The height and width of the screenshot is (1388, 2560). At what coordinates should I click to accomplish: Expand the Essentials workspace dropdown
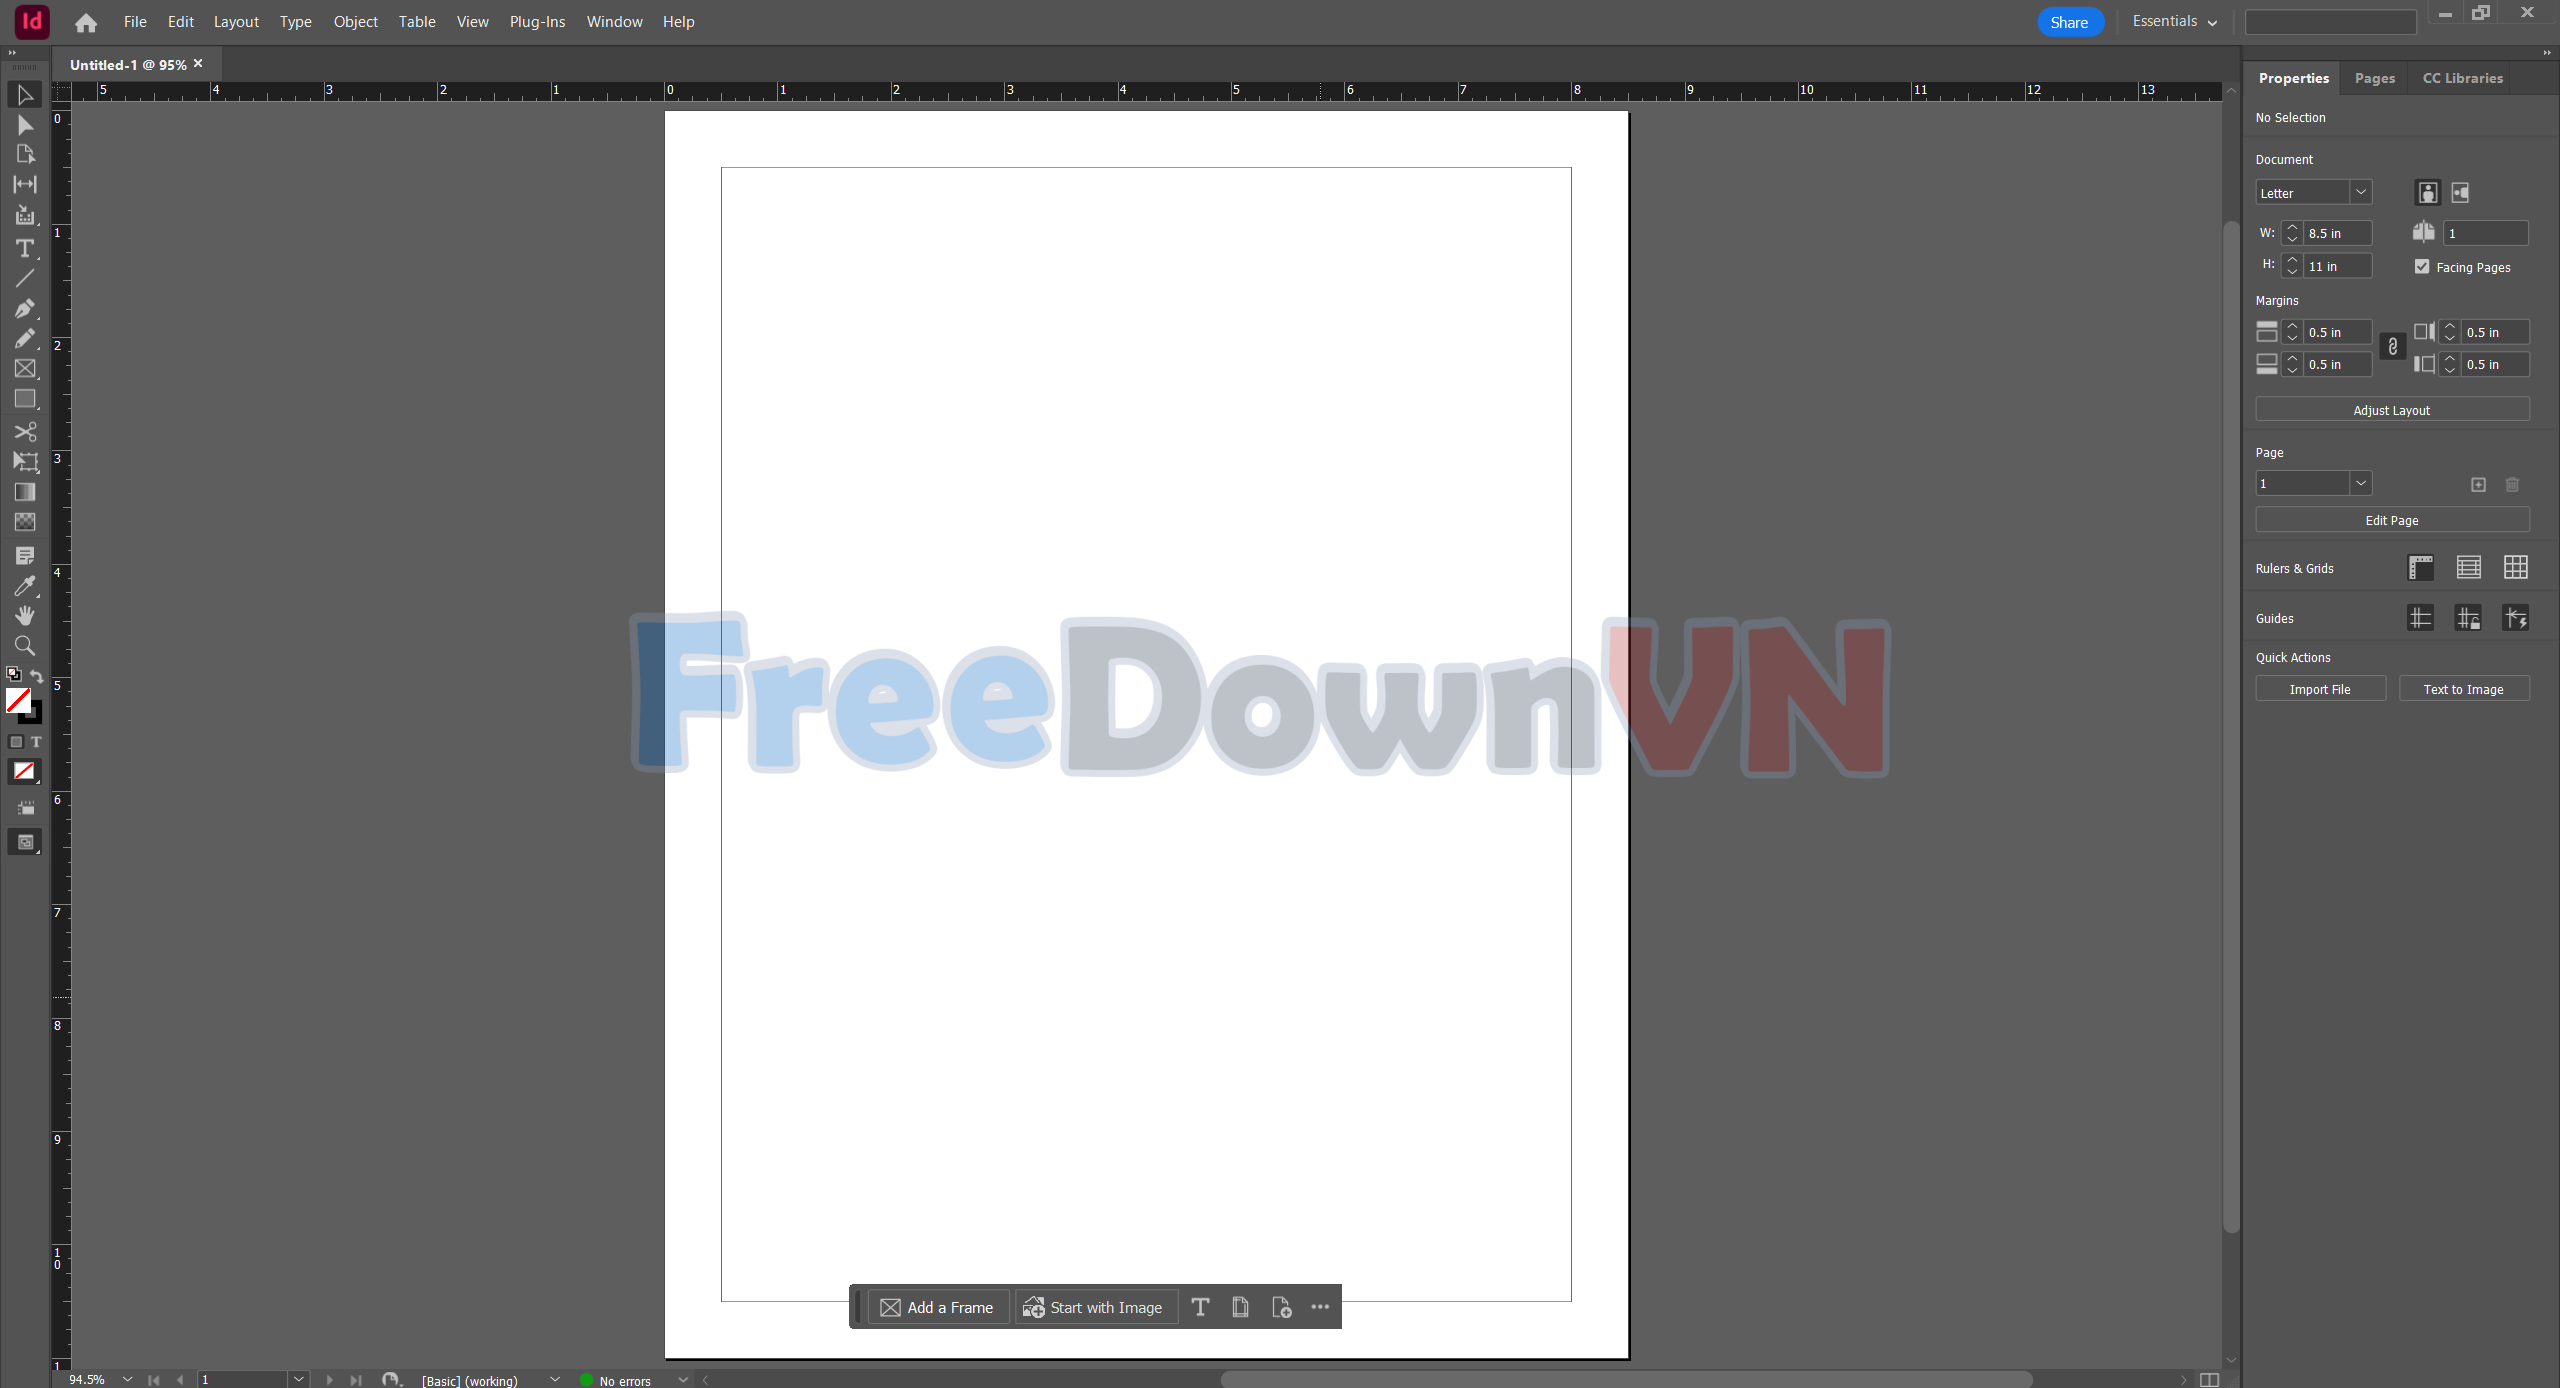point(2174,22)
